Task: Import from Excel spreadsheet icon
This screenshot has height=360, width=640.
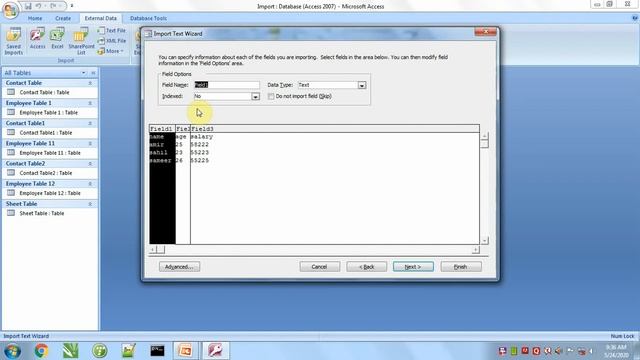Action: [x=57, y=38]
